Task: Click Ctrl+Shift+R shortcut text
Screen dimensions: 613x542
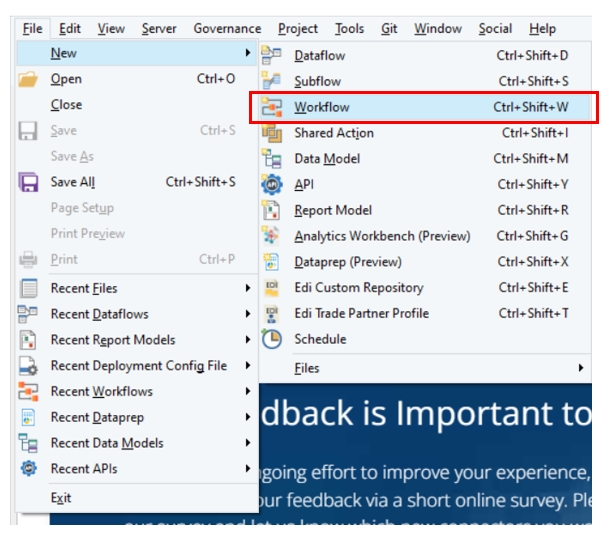Action: [533, 210]
